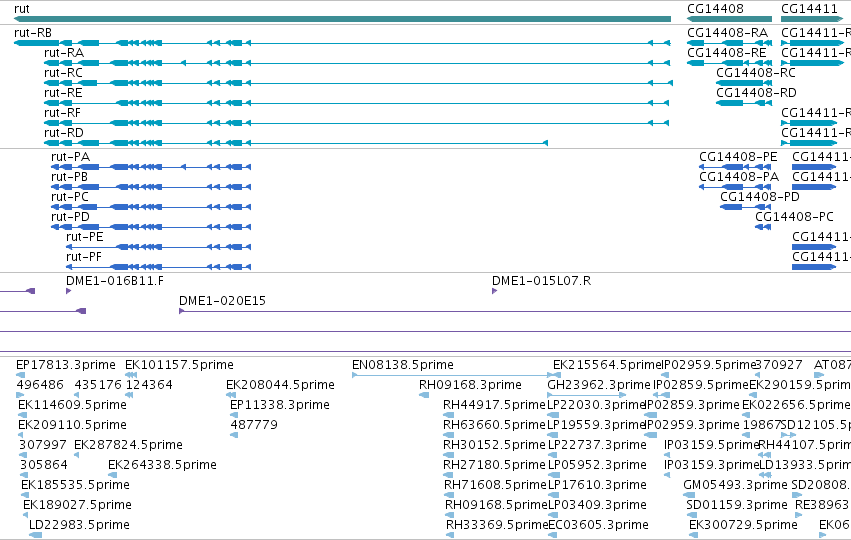Screen dimensions: 851x540
Task: Click EST label RH63660.5prime
Action: coord(494,425)
